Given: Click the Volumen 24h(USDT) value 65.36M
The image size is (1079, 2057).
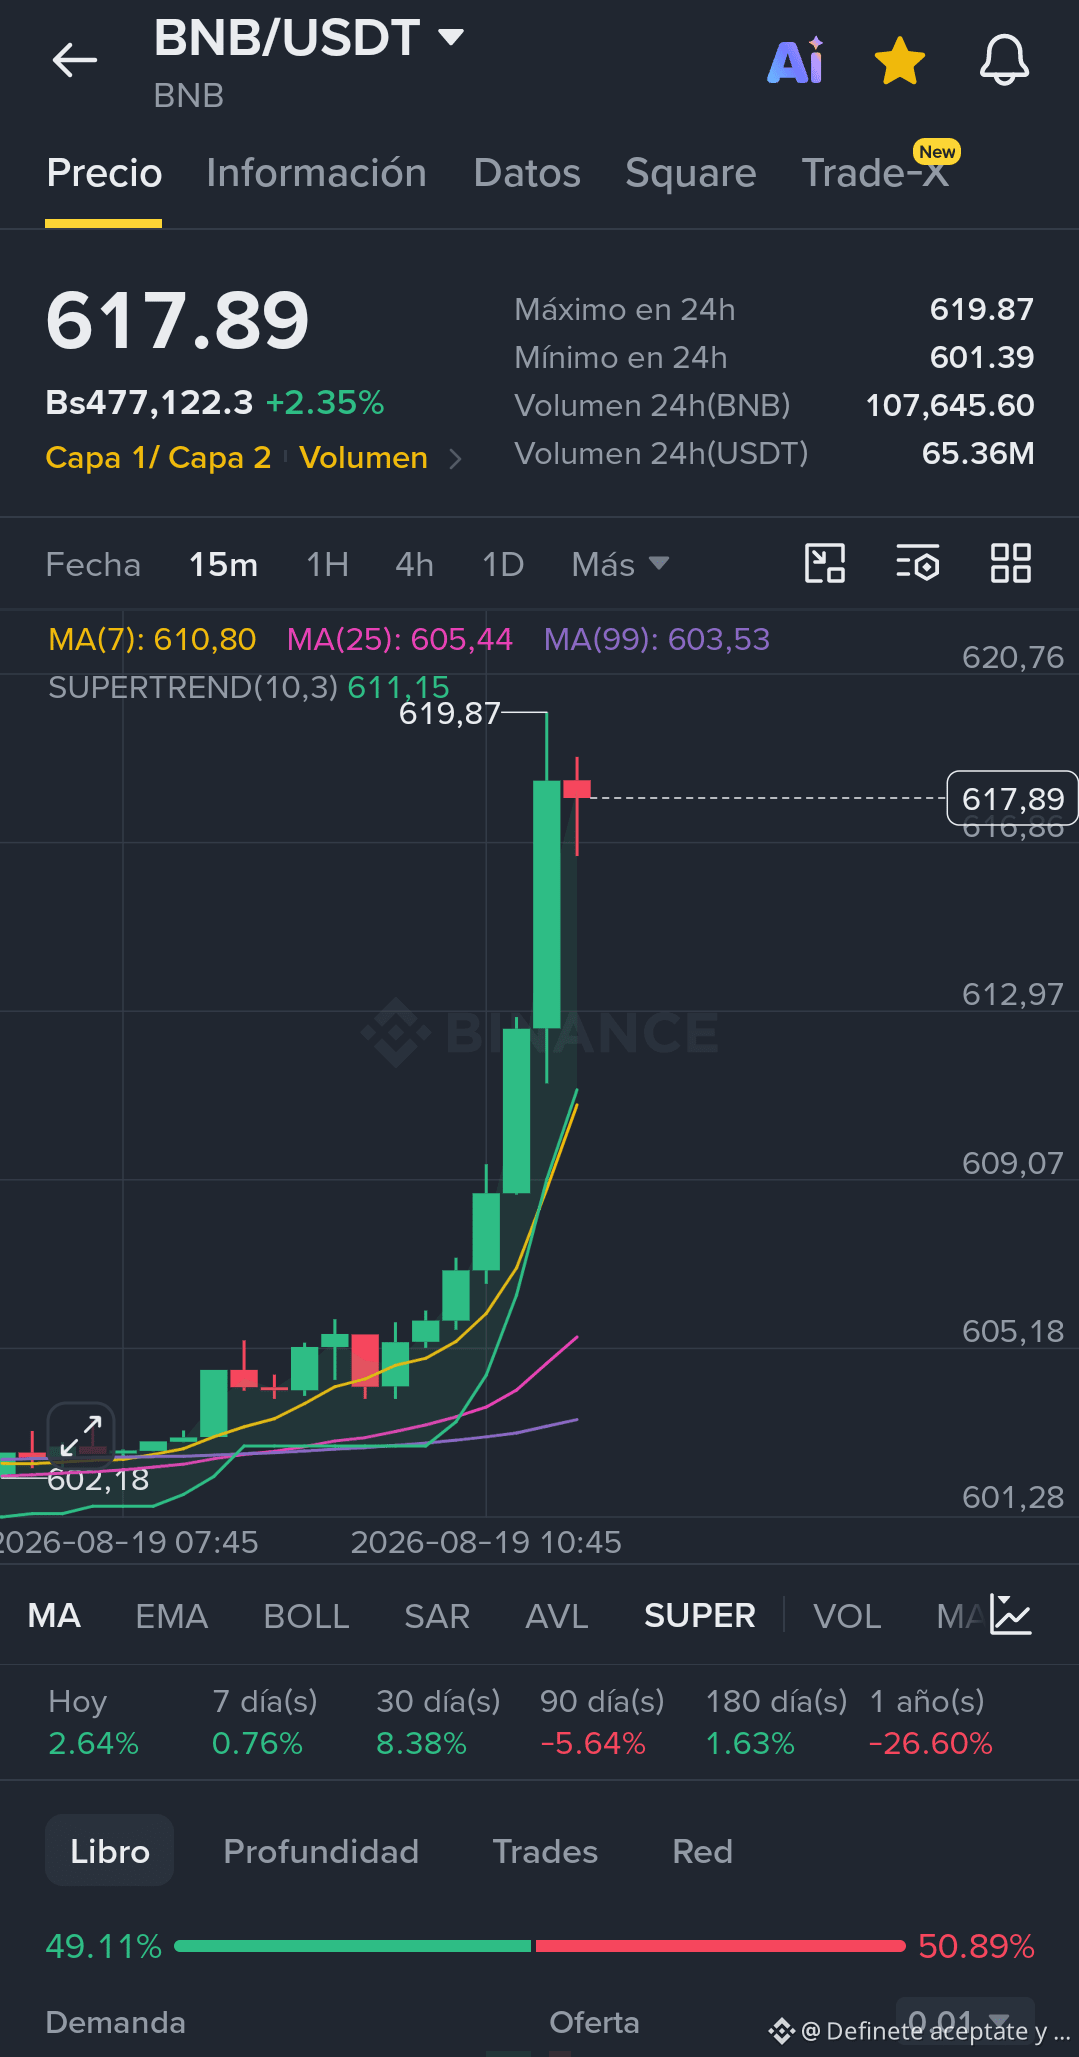Looking at the screenshot, I should (x=978, y=454).
